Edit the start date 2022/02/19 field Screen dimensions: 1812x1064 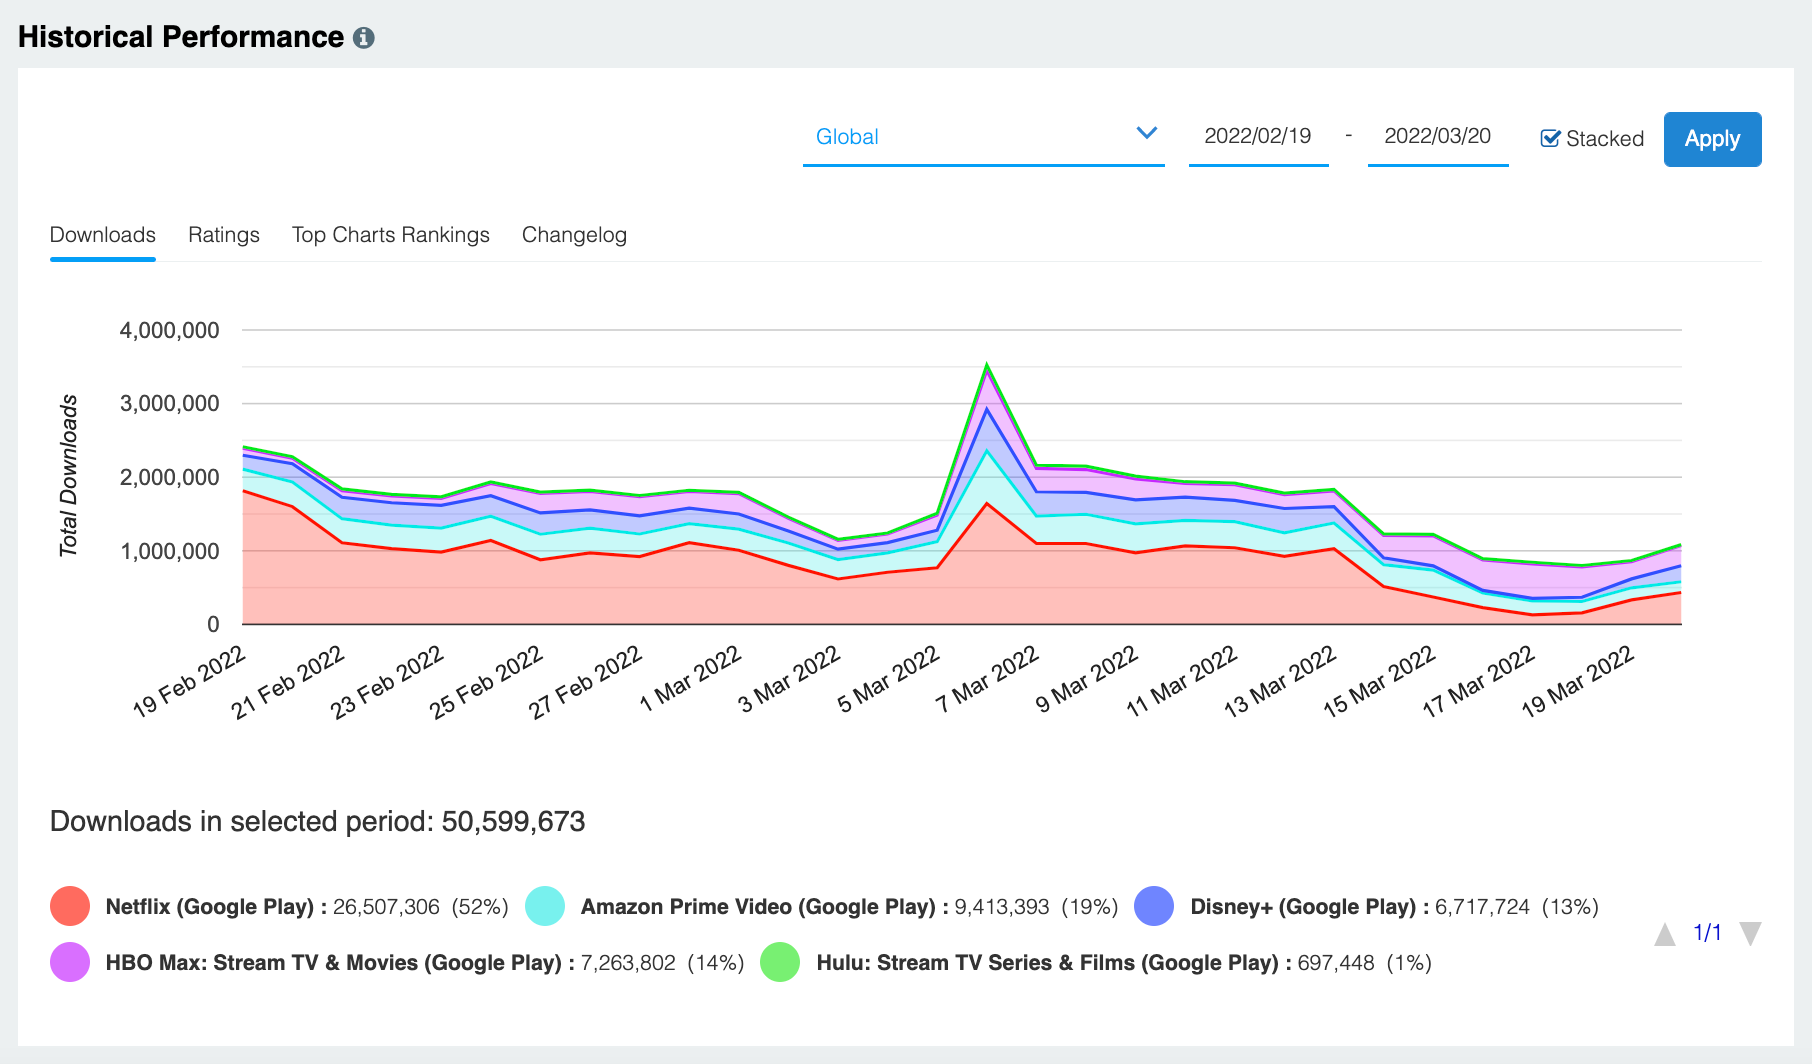[1258, 136]
